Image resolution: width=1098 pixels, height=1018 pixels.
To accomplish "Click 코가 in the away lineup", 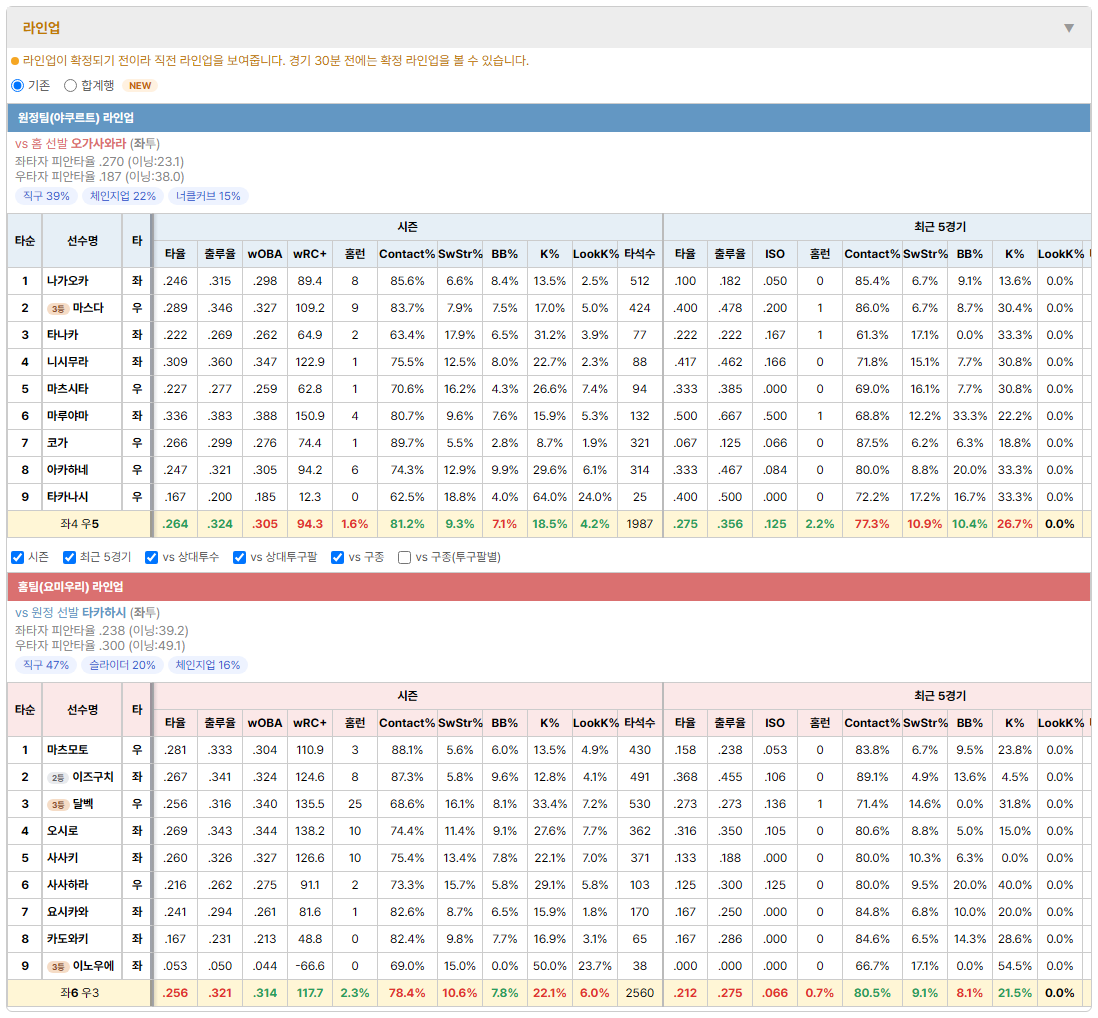I will point(57,443).
